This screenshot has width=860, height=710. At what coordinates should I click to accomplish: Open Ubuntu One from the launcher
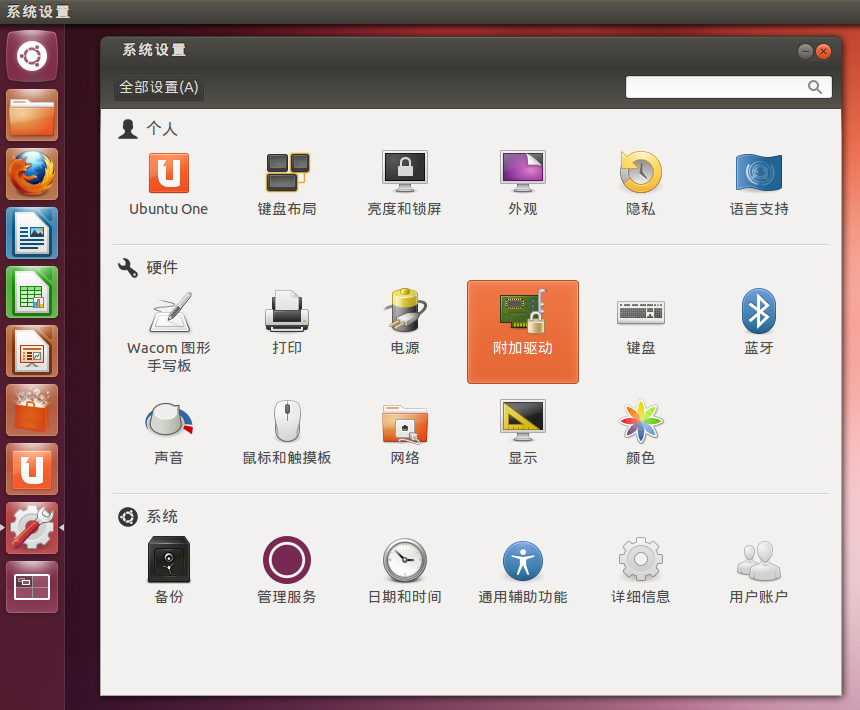(32, 469)
